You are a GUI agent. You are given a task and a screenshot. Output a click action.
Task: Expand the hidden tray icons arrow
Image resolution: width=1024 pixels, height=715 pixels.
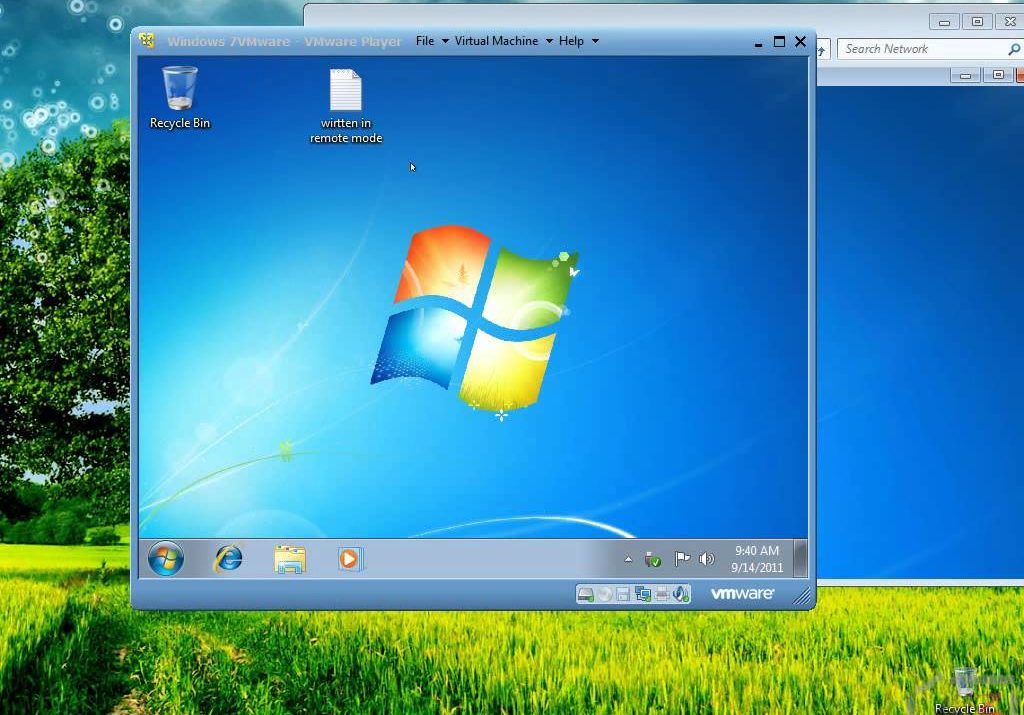(x=628, y=560)
